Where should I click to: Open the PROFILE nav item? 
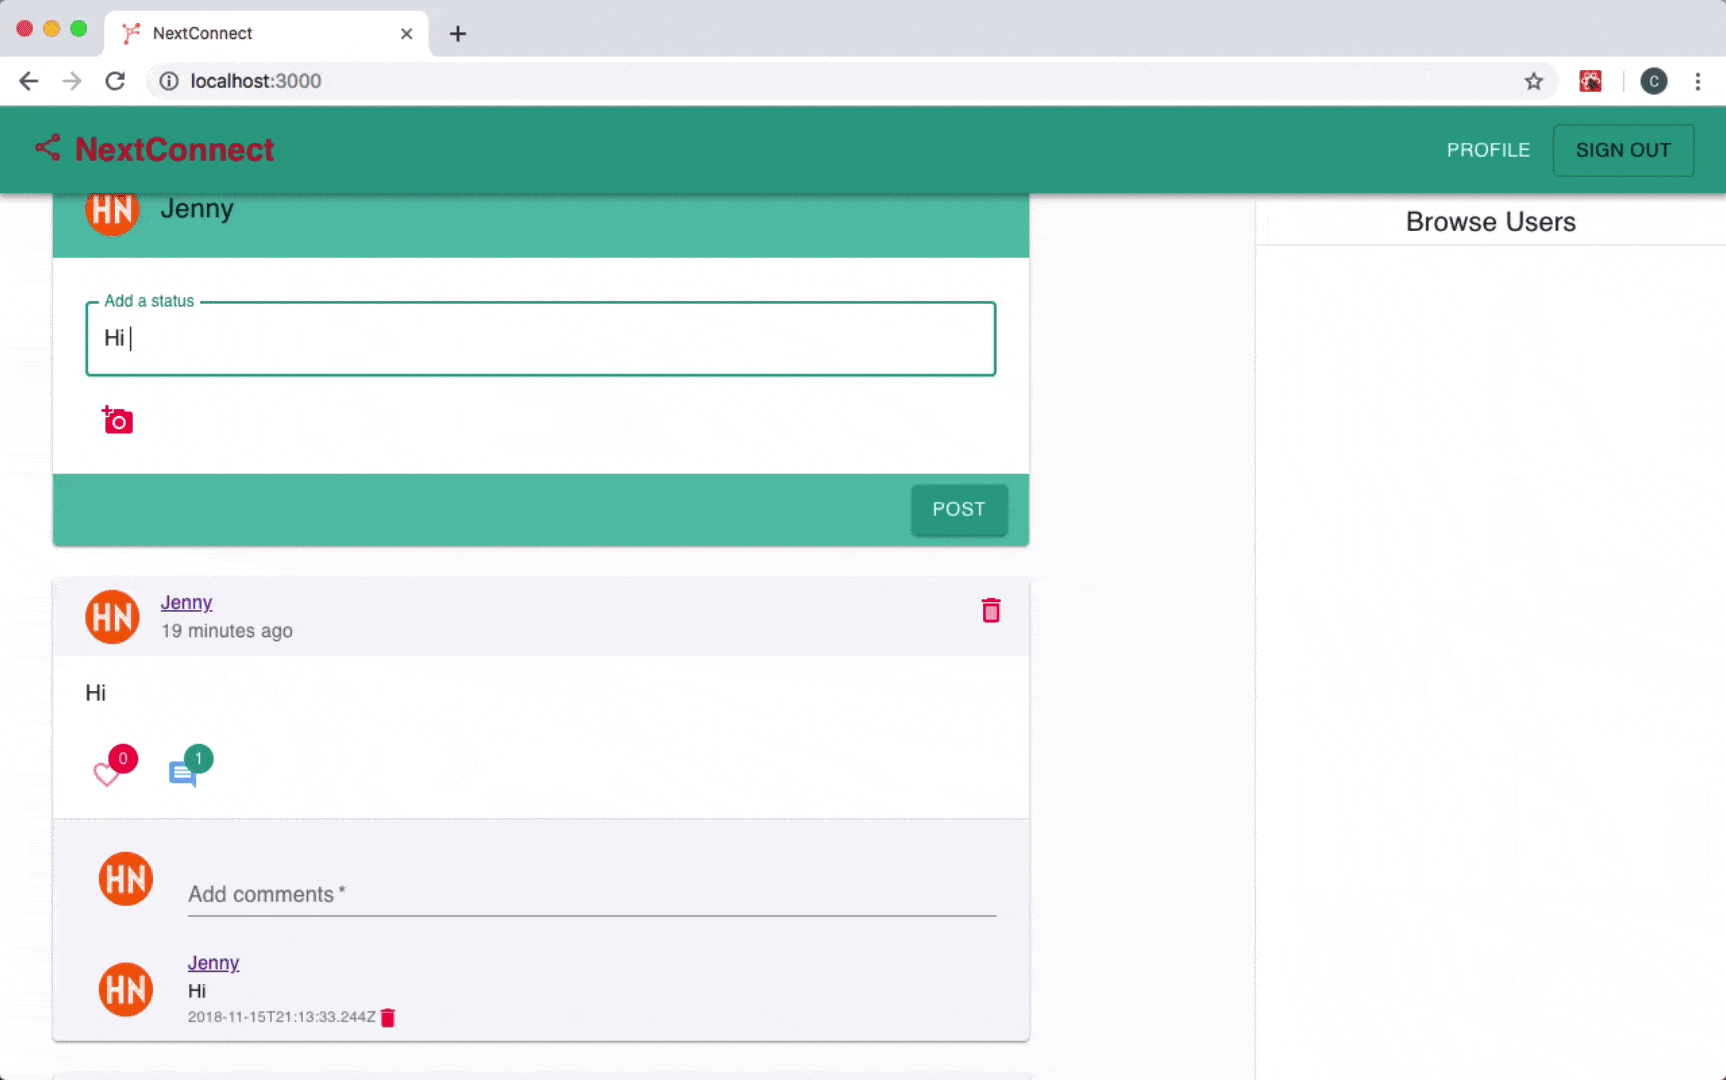click(x=1487, y=150)
